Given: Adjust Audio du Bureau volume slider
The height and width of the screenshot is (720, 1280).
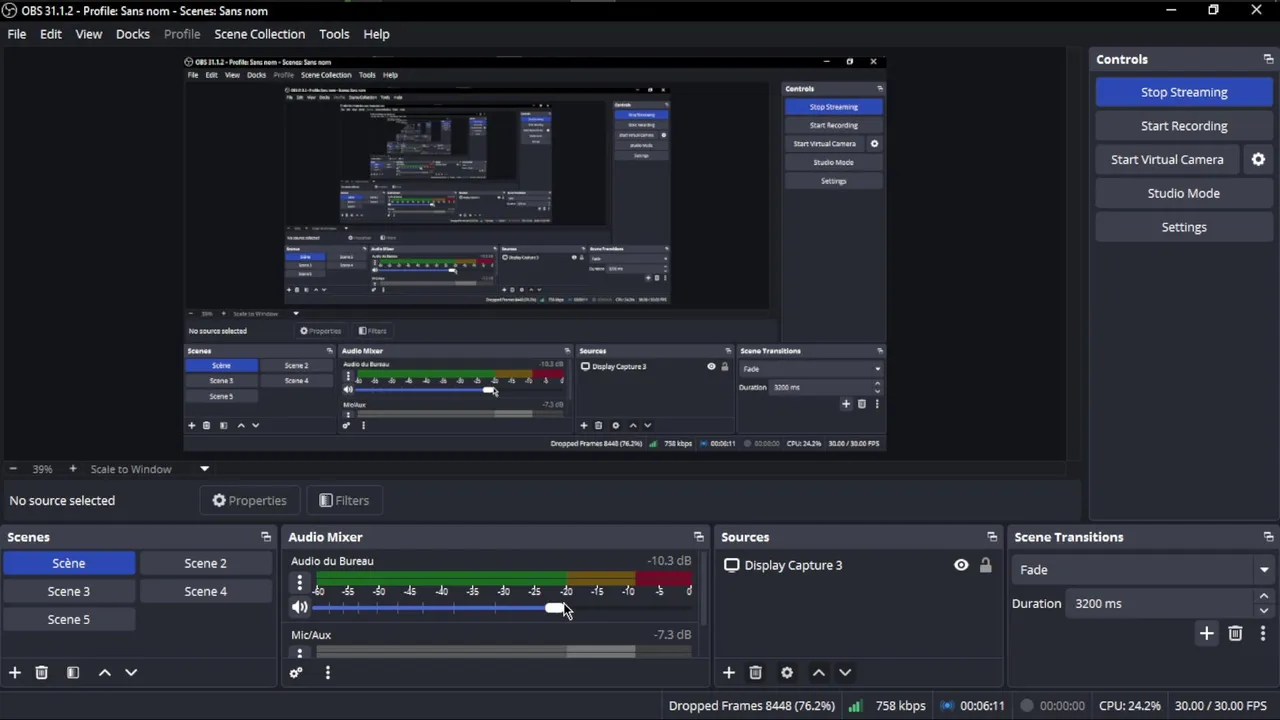Looking at the screenshot, I should [556, 608].
